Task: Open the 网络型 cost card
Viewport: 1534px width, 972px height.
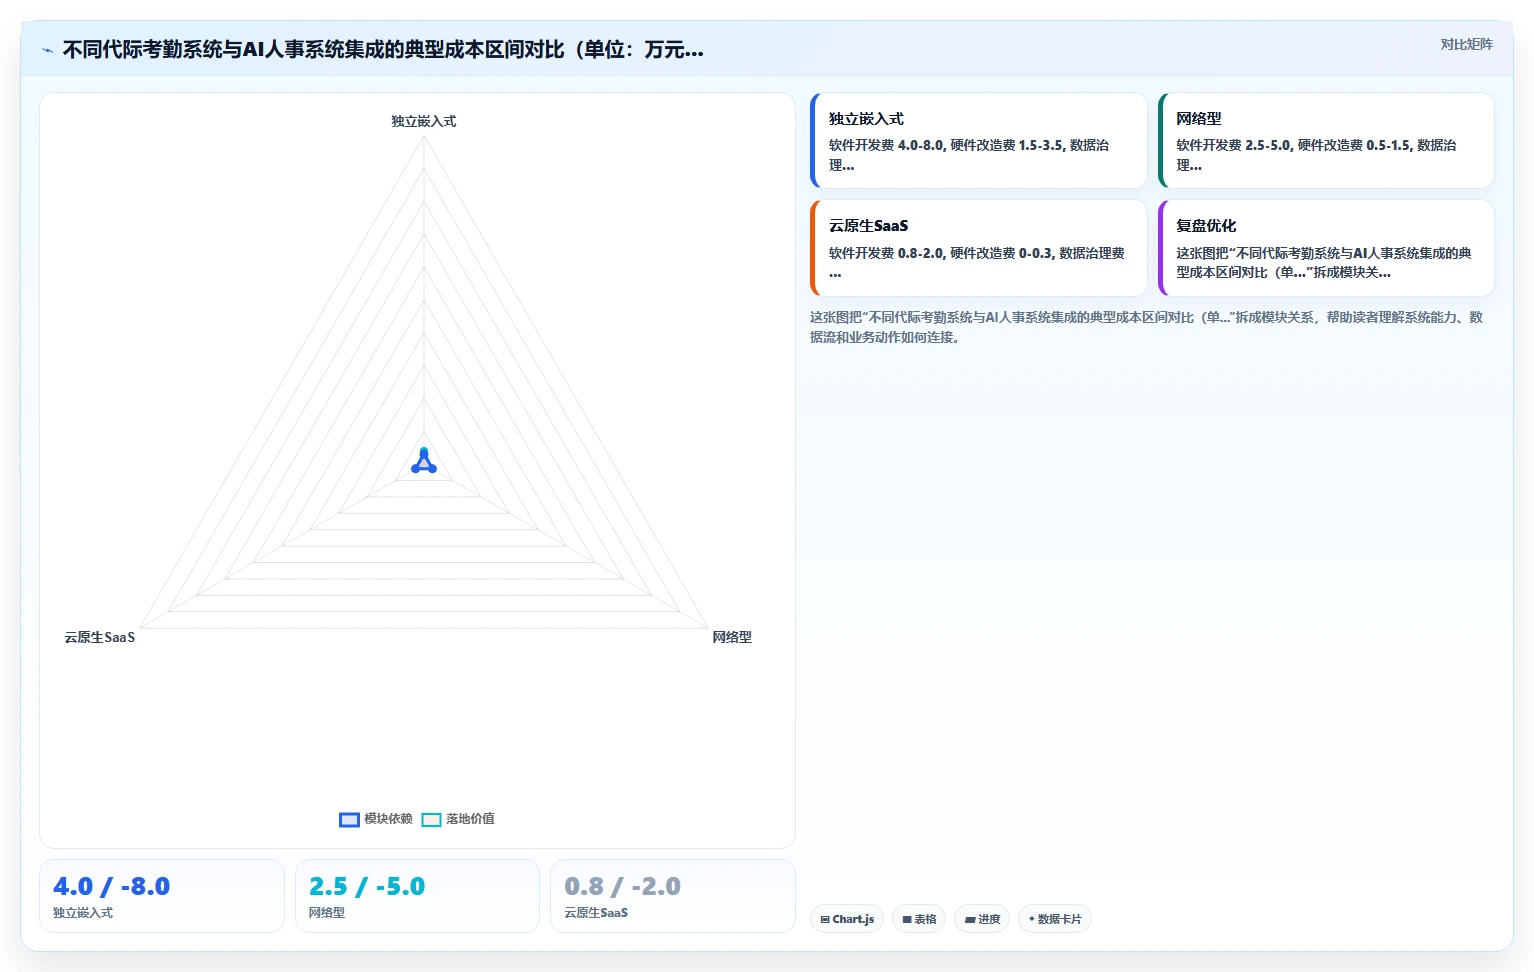Action: (1326, 141)
